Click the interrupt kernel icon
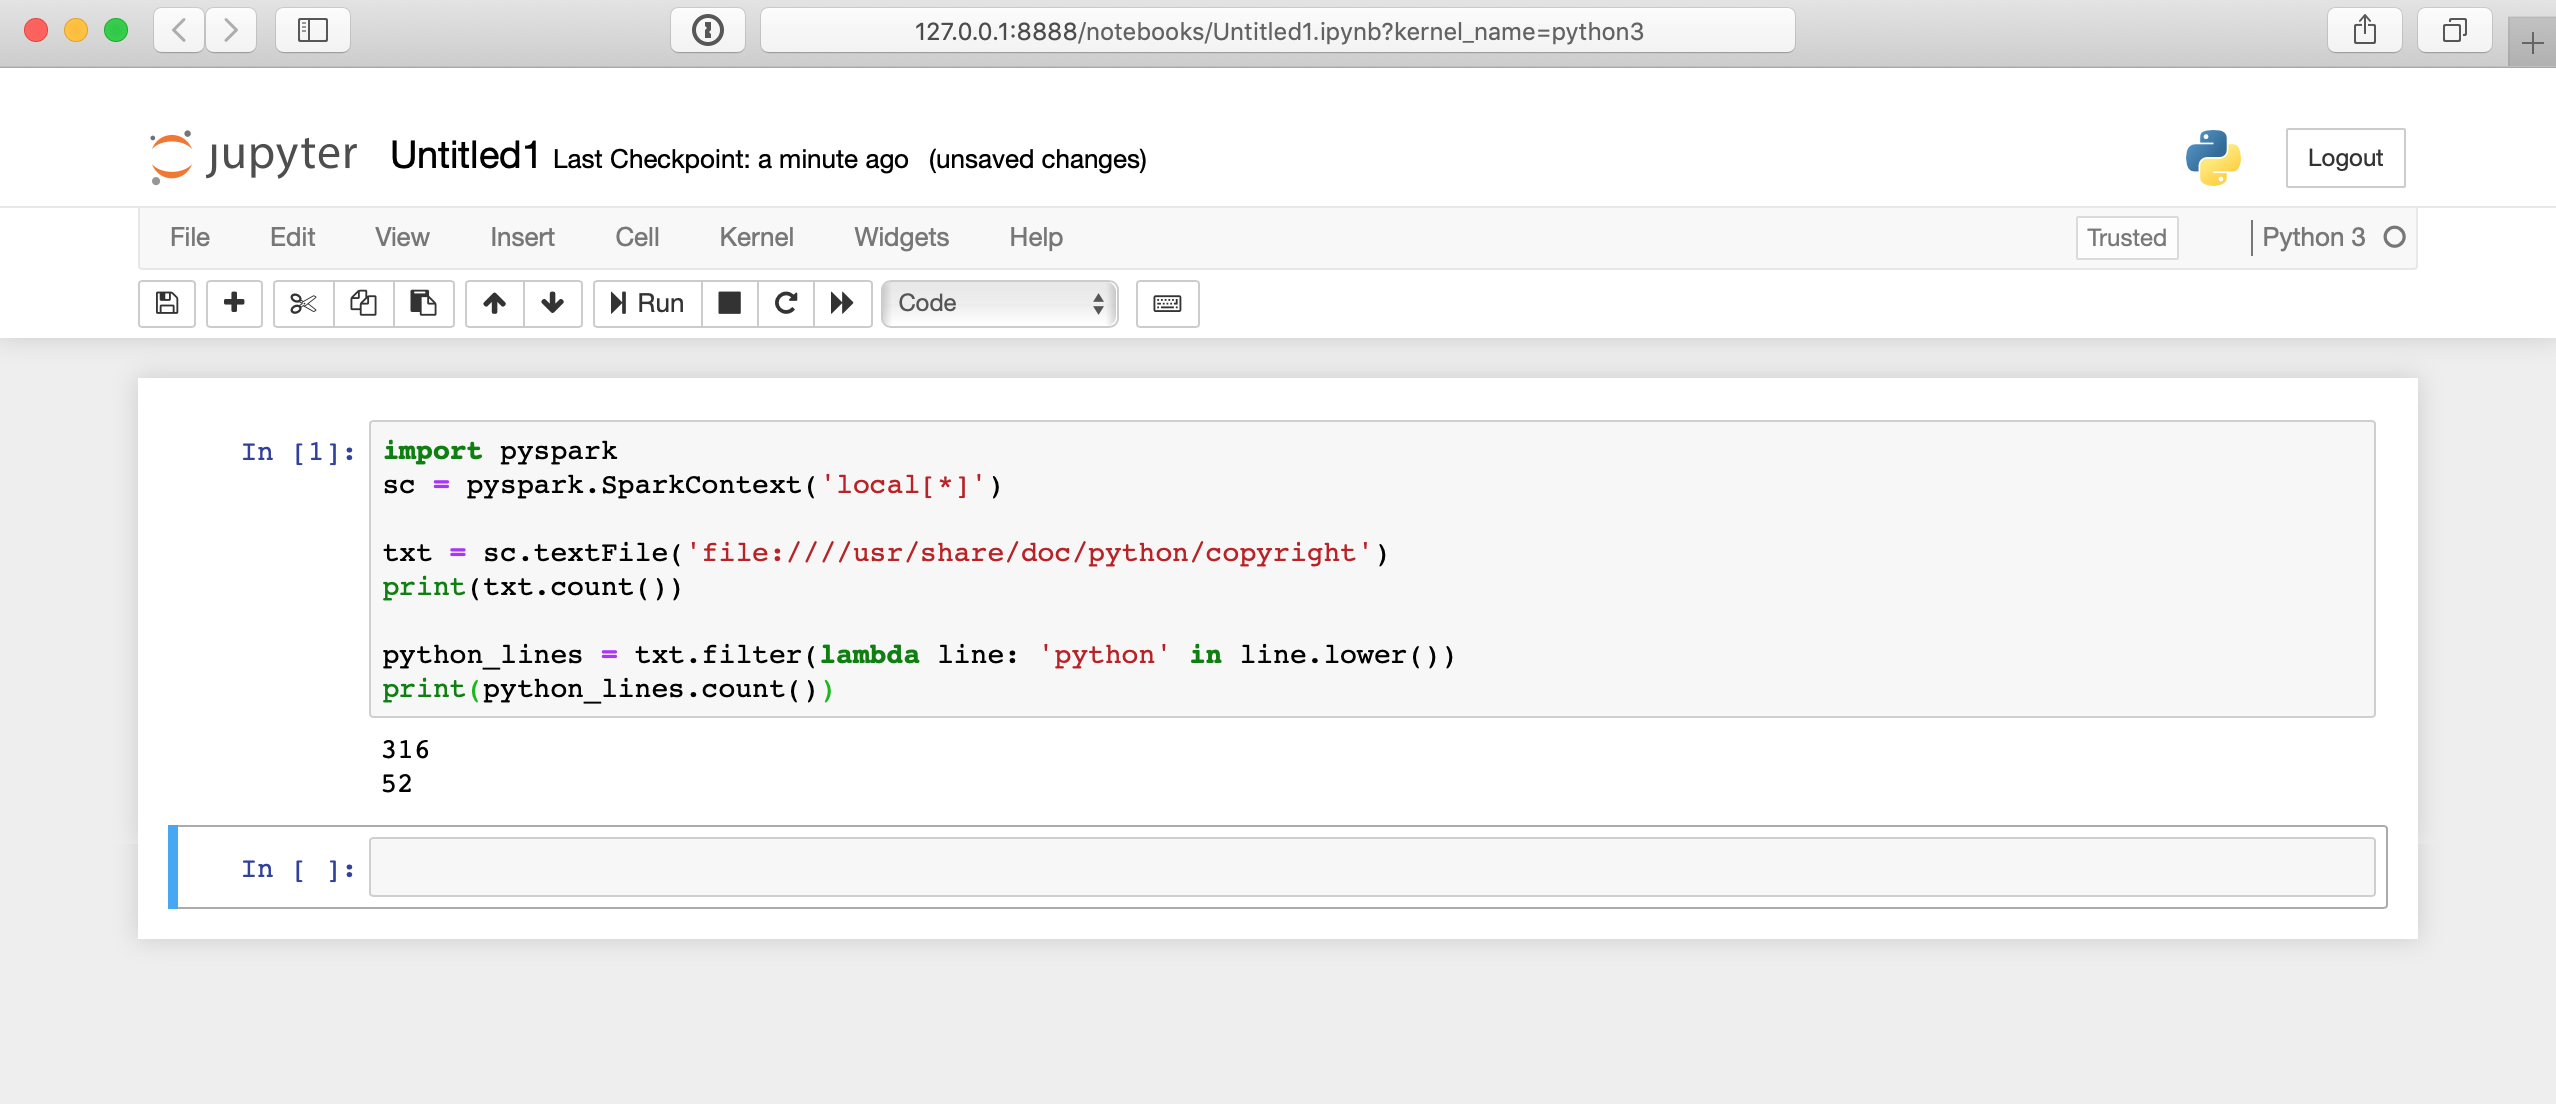The width and height of the screenshot is (2556, 1104). pos(727,302)
